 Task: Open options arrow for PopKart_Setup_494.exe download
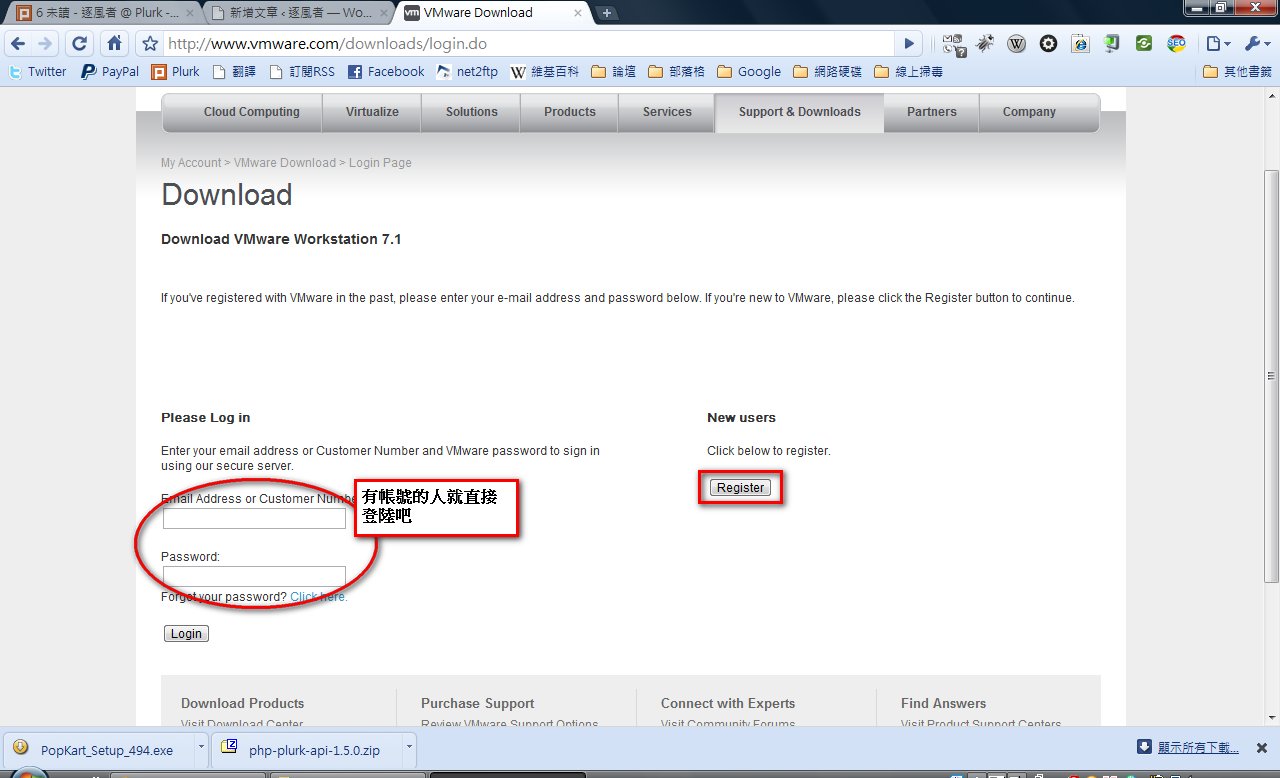coord(200,749)
